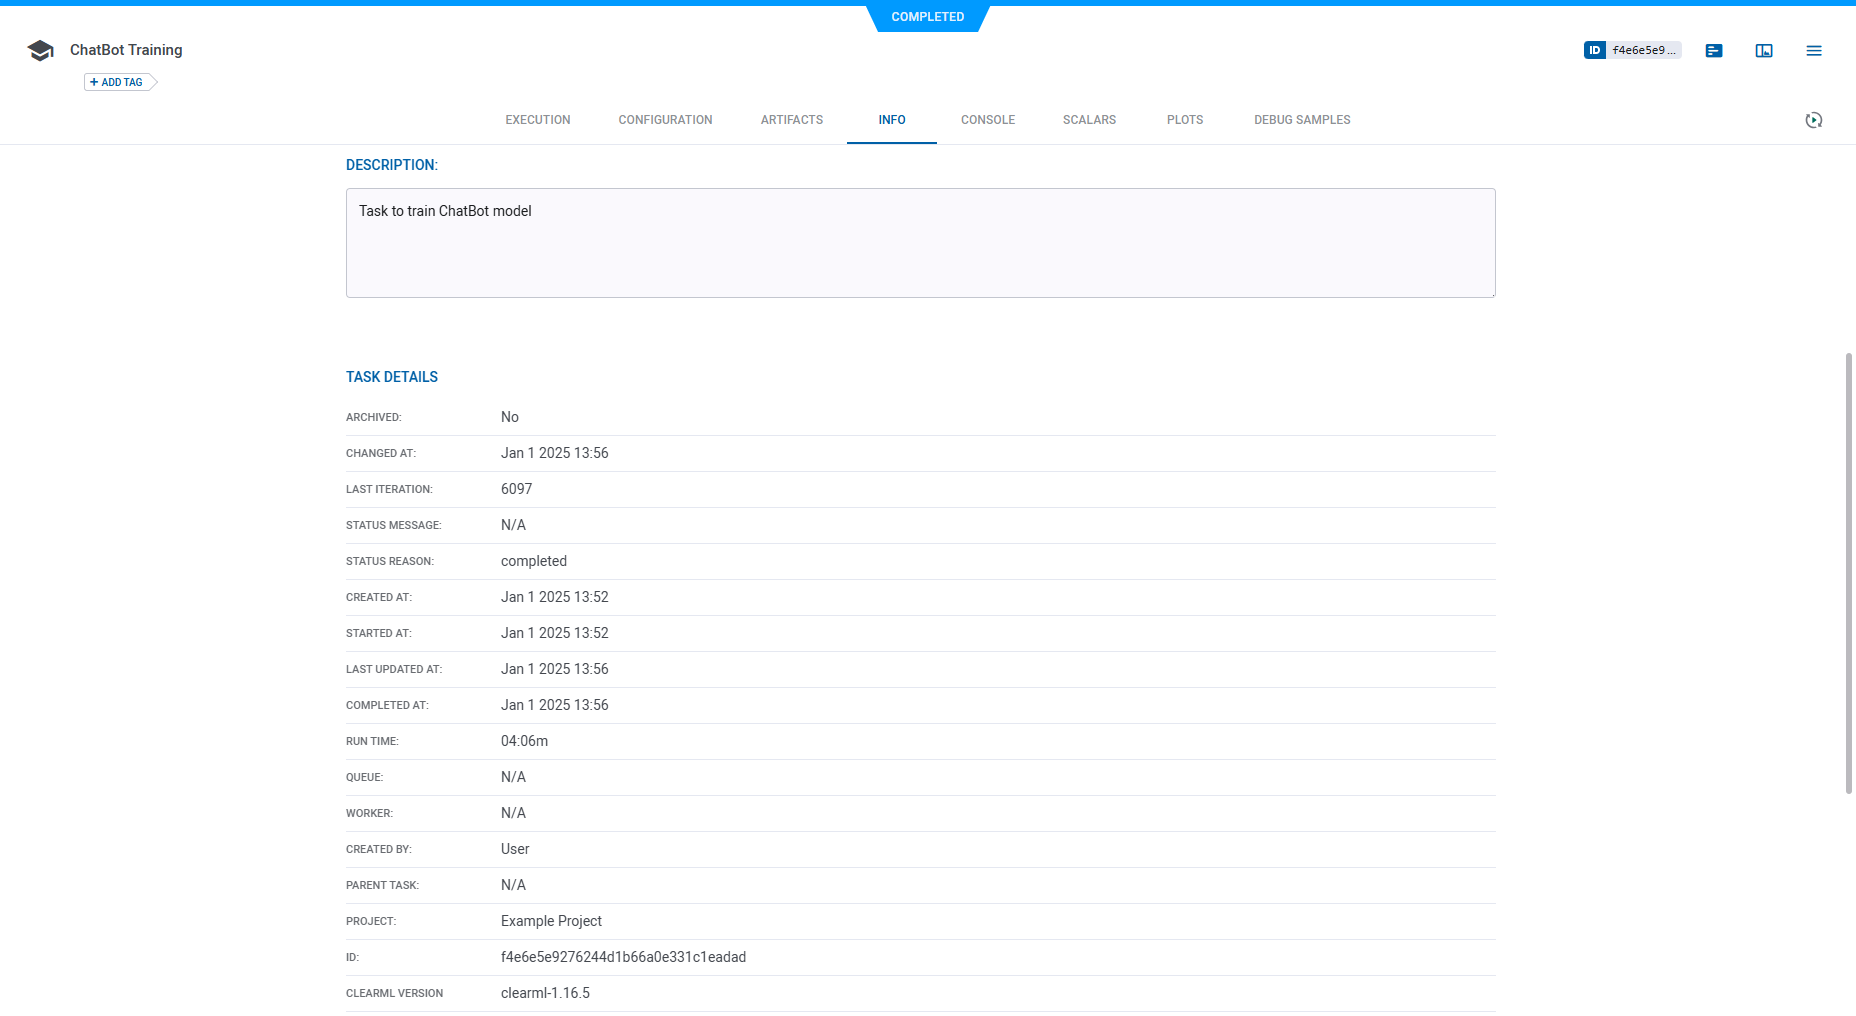Enable auto-refresh via circular arrows icon

(1815, 119)
